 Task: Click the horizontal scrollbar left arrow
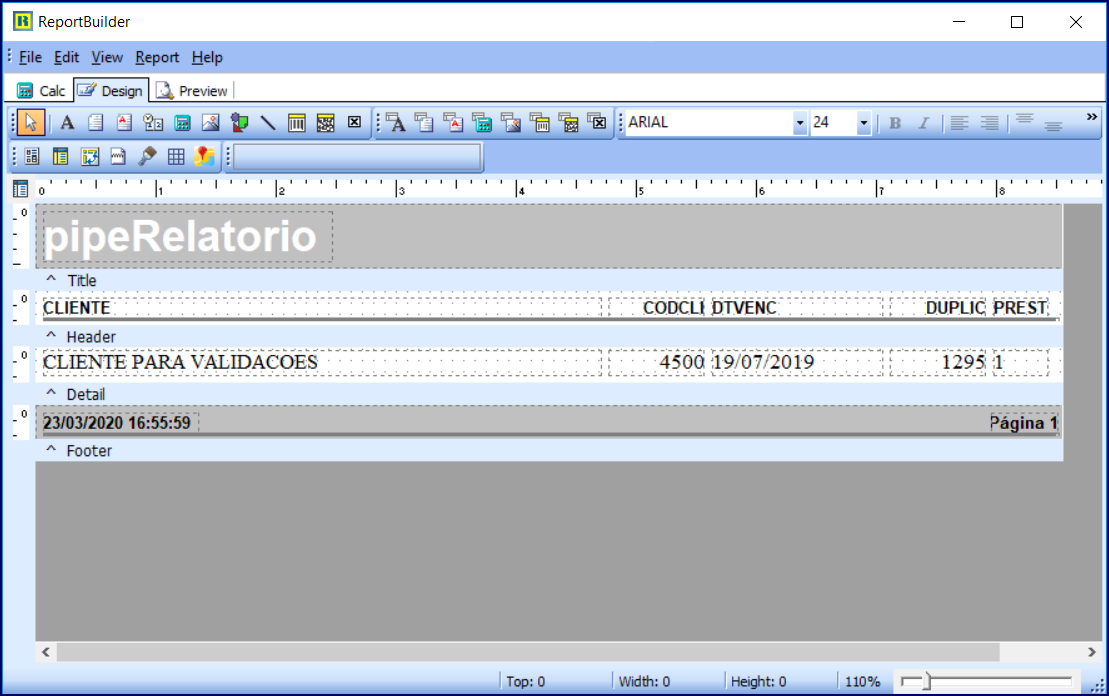[46, 652]
